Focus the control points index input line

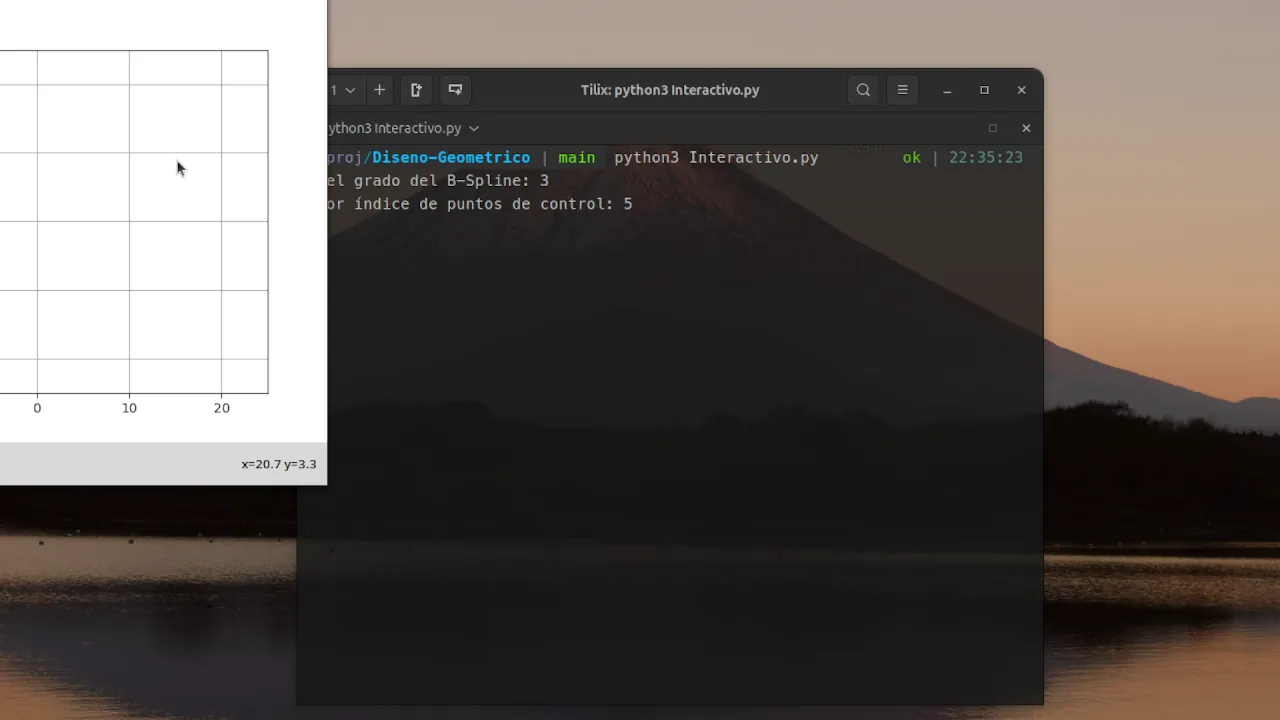[480, 204]
